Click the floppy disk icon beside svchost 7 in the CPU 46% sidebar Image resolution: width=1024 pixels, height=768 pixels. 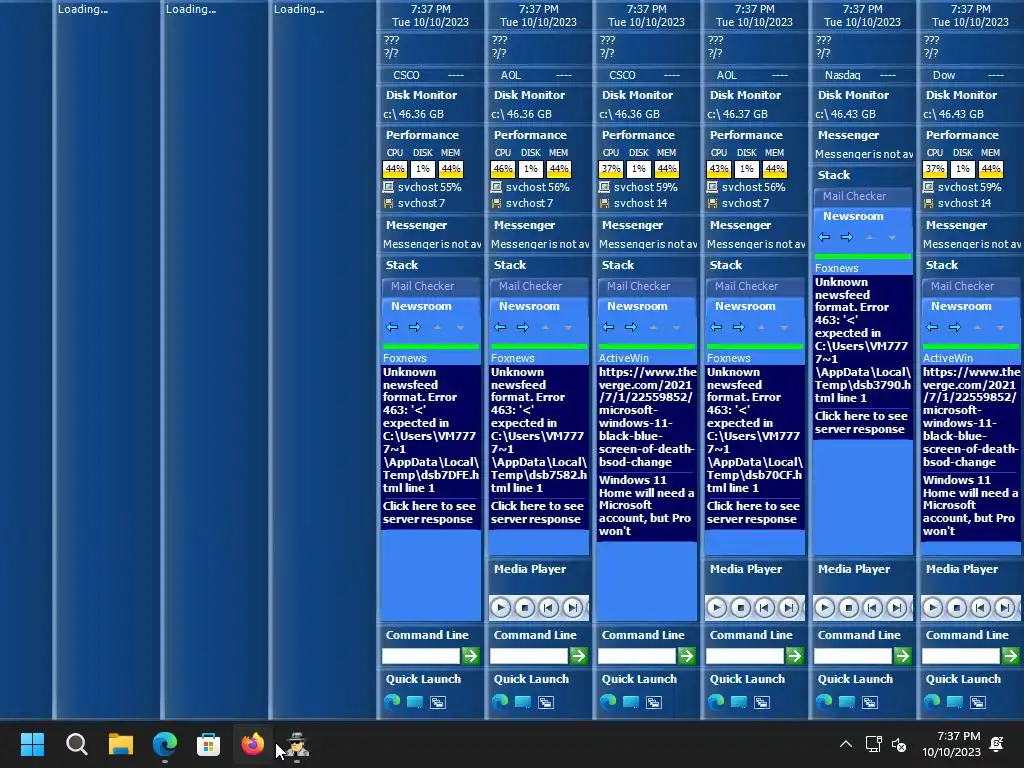pos(496,203)
